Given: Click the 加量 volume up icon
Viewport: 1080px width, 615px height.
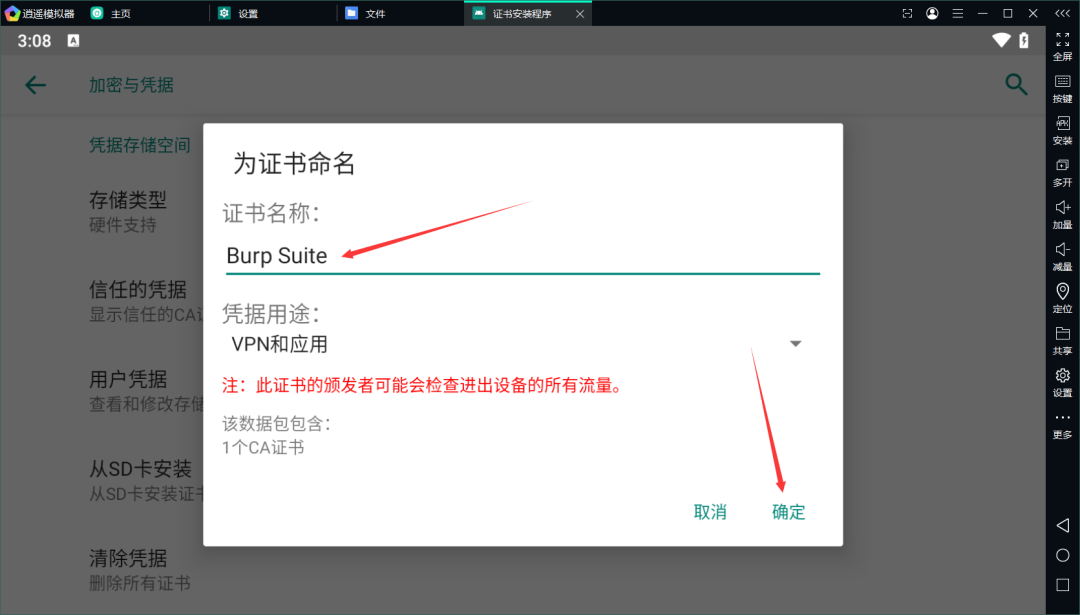Looking at the screenshot, I should 1062,215.
